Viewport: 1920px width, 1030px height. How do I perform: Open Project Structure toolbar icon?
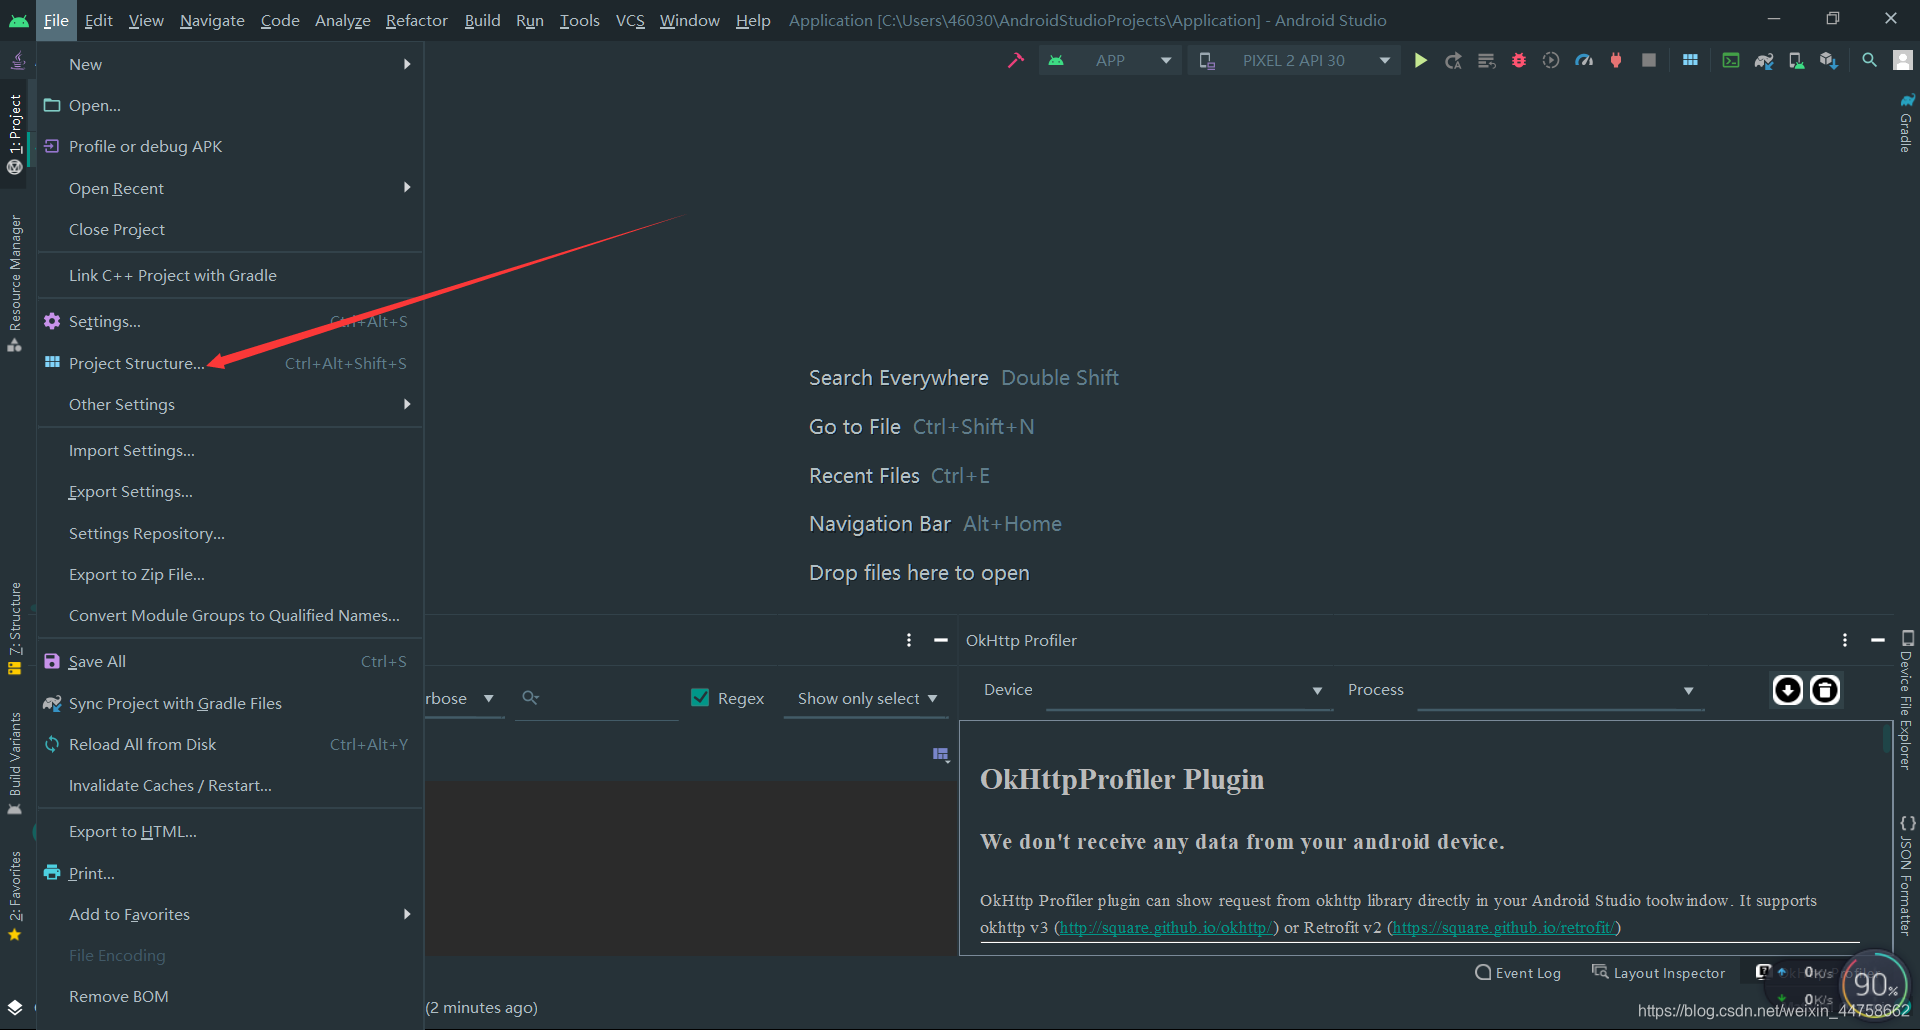(x=1690, y=60)
